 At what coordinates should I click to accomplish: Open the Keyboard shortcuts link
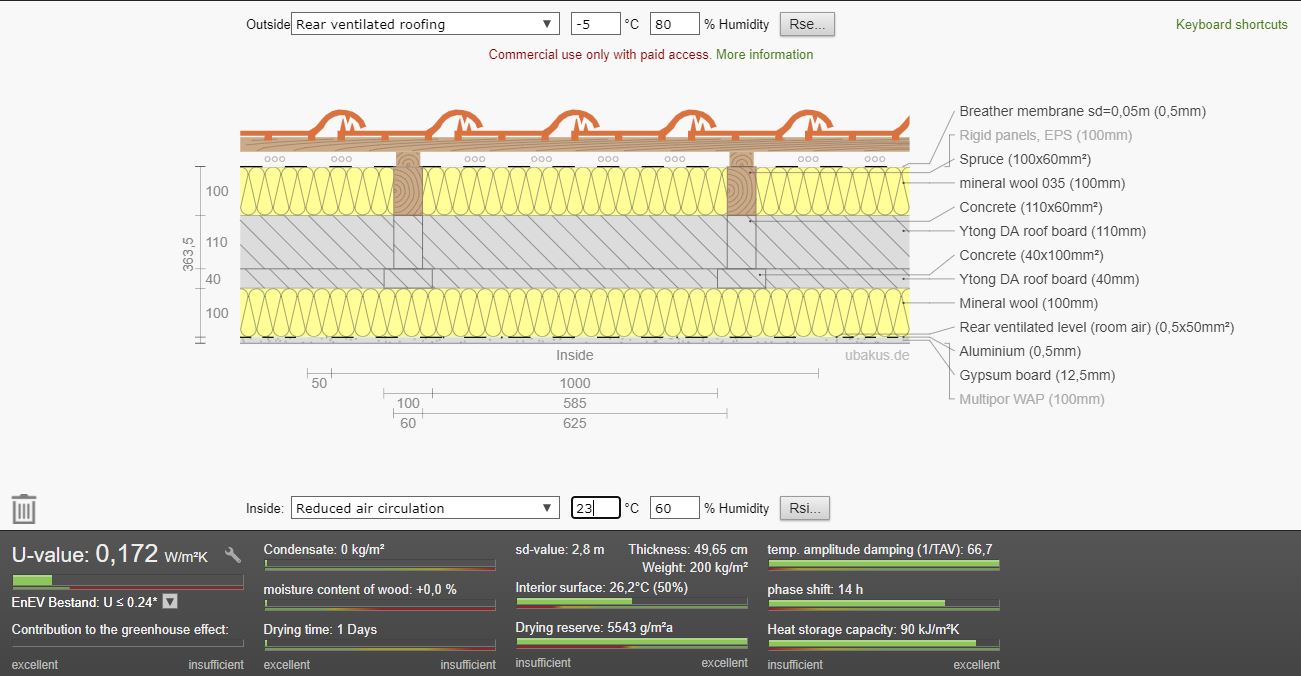click(1231, 24)
